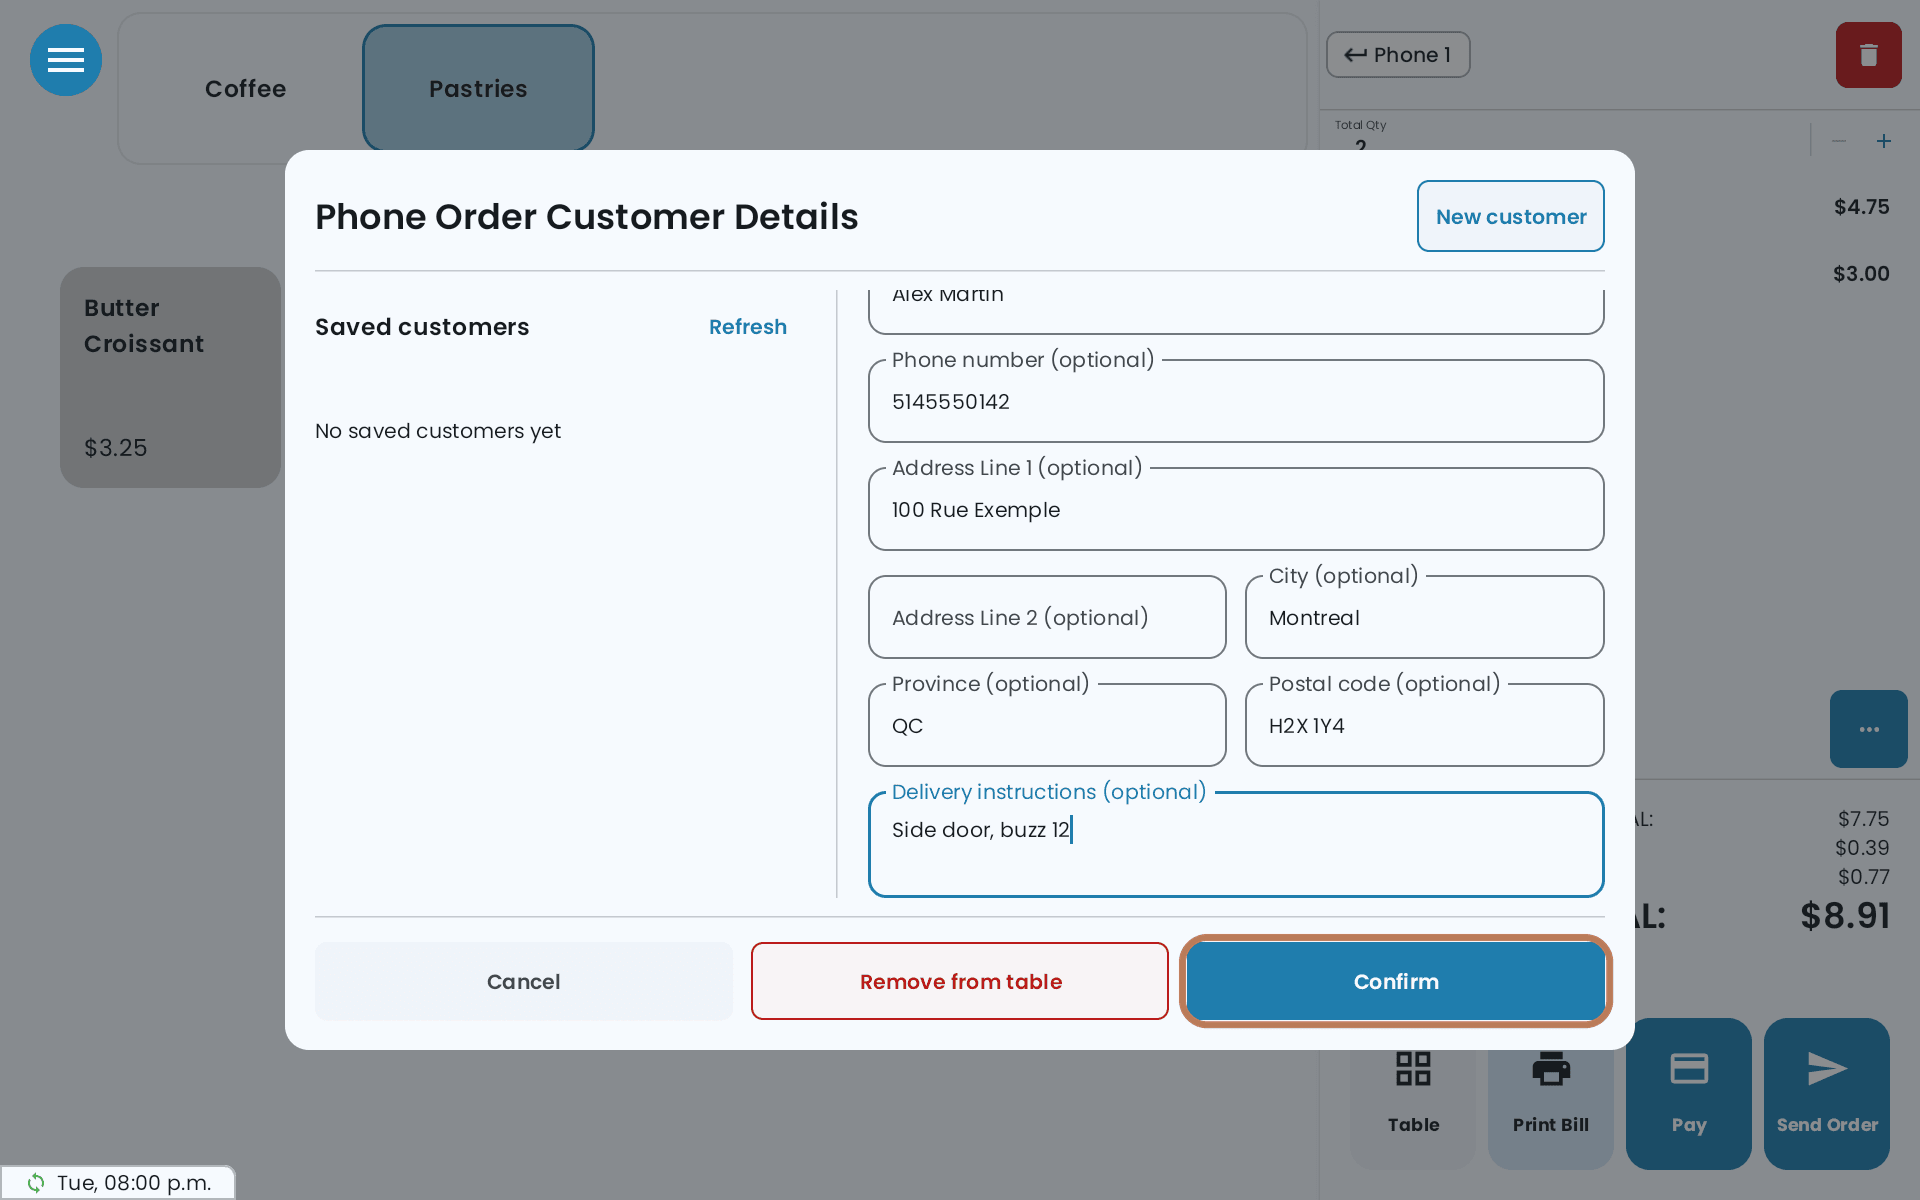Click the 'No saved customers yet' text
1920x1200 pixels.
pyautogui.click(x=438, y=431)
